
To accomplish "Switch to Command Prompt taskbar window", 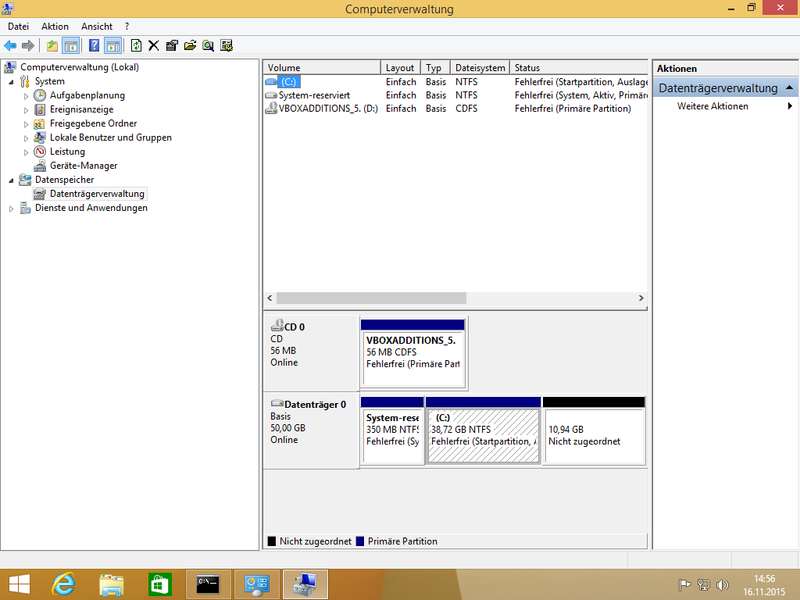I will pos(208,585).
